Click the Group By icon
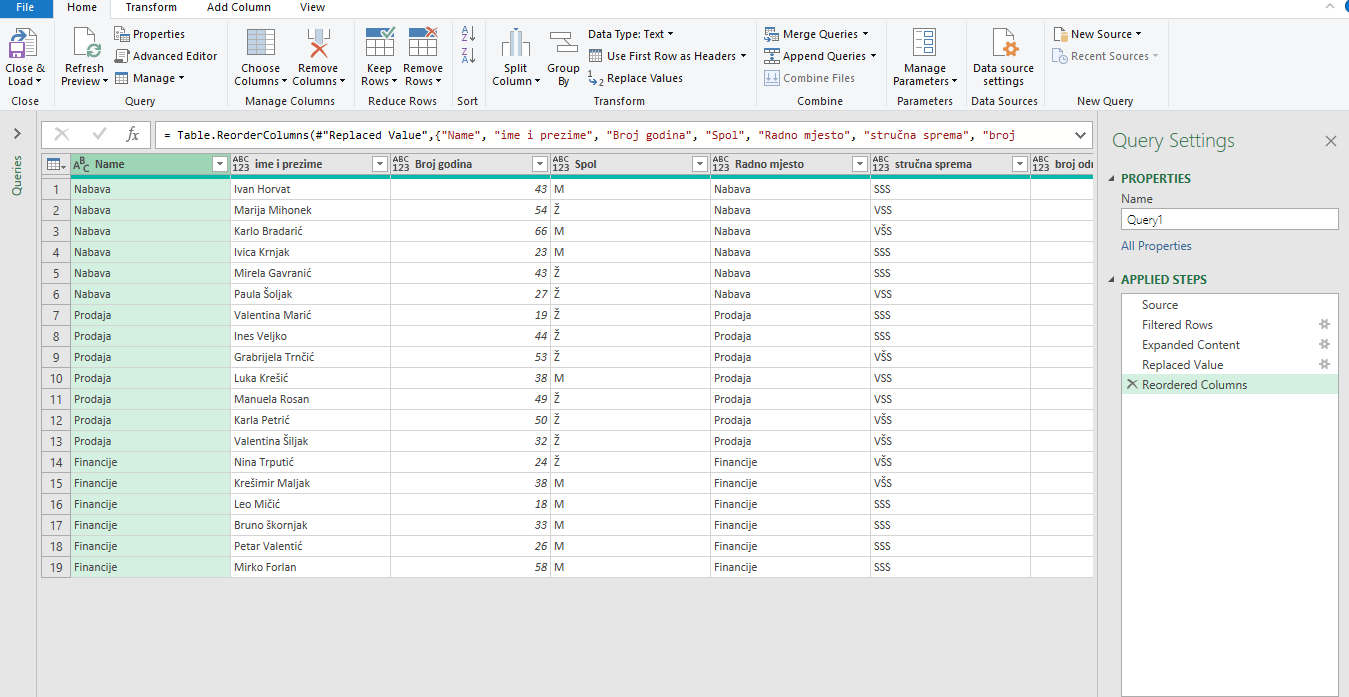1349x697 pixels. click(x=563, y=45)
